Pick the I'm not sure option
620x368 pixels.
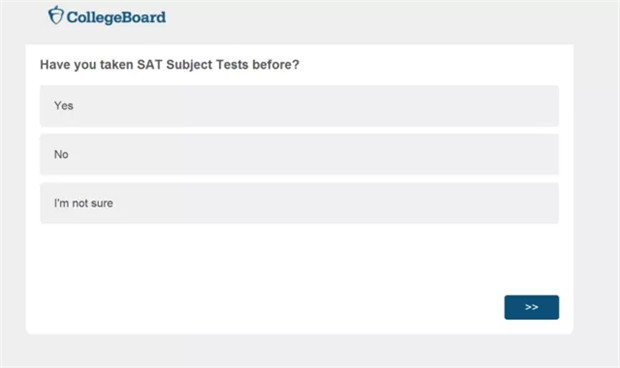299,203
